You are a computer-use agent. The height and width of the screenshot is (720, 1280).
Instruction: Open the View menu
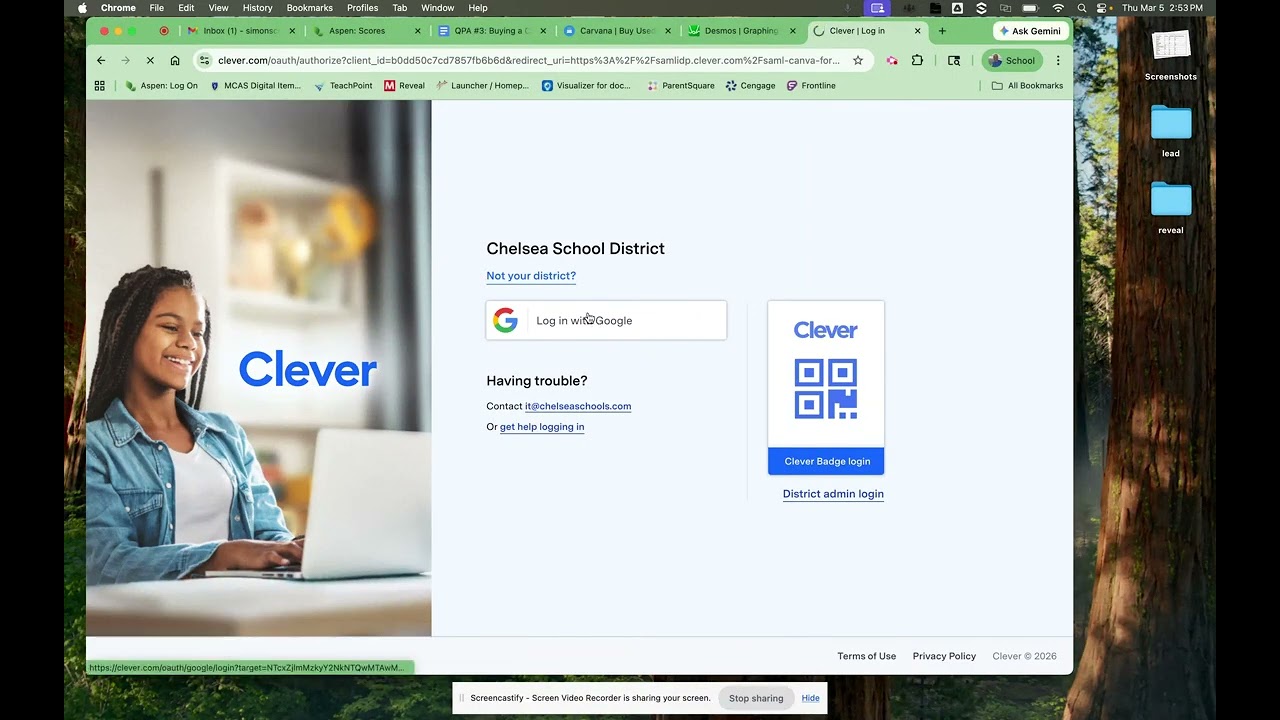pyautogui.click(x=218, y=8)
